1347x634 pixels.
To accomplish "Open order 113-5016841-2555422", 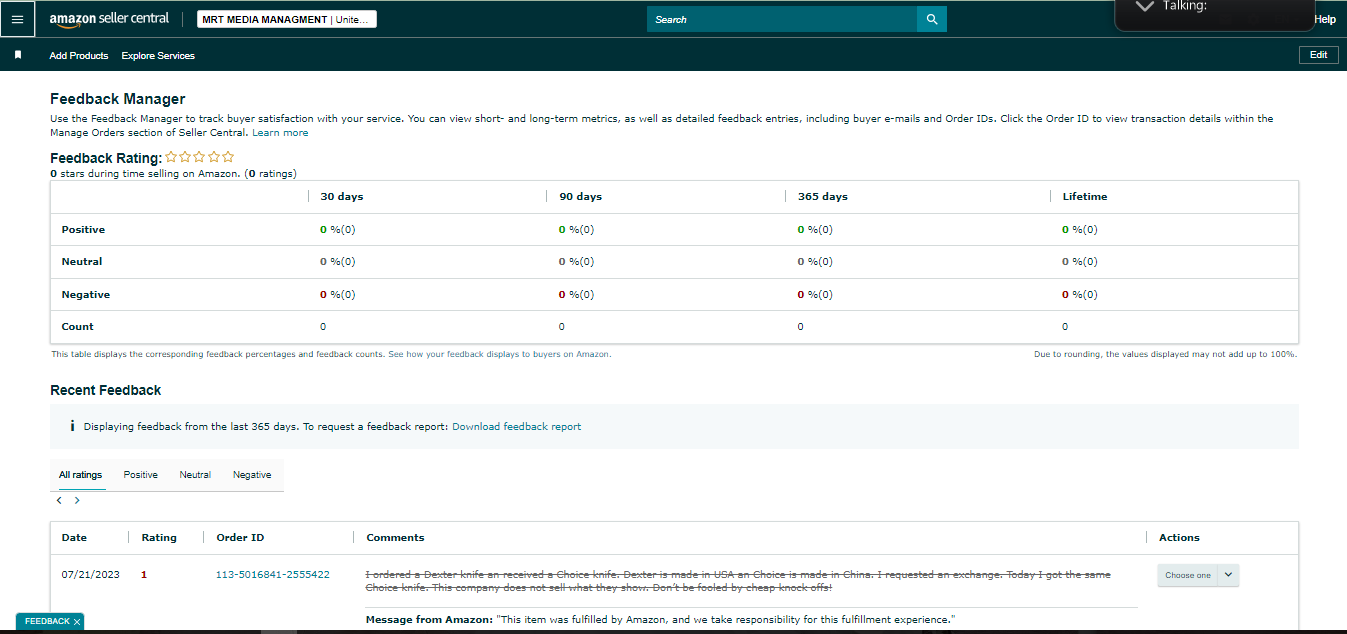I will pyautogui.click(x=273, y=575).
